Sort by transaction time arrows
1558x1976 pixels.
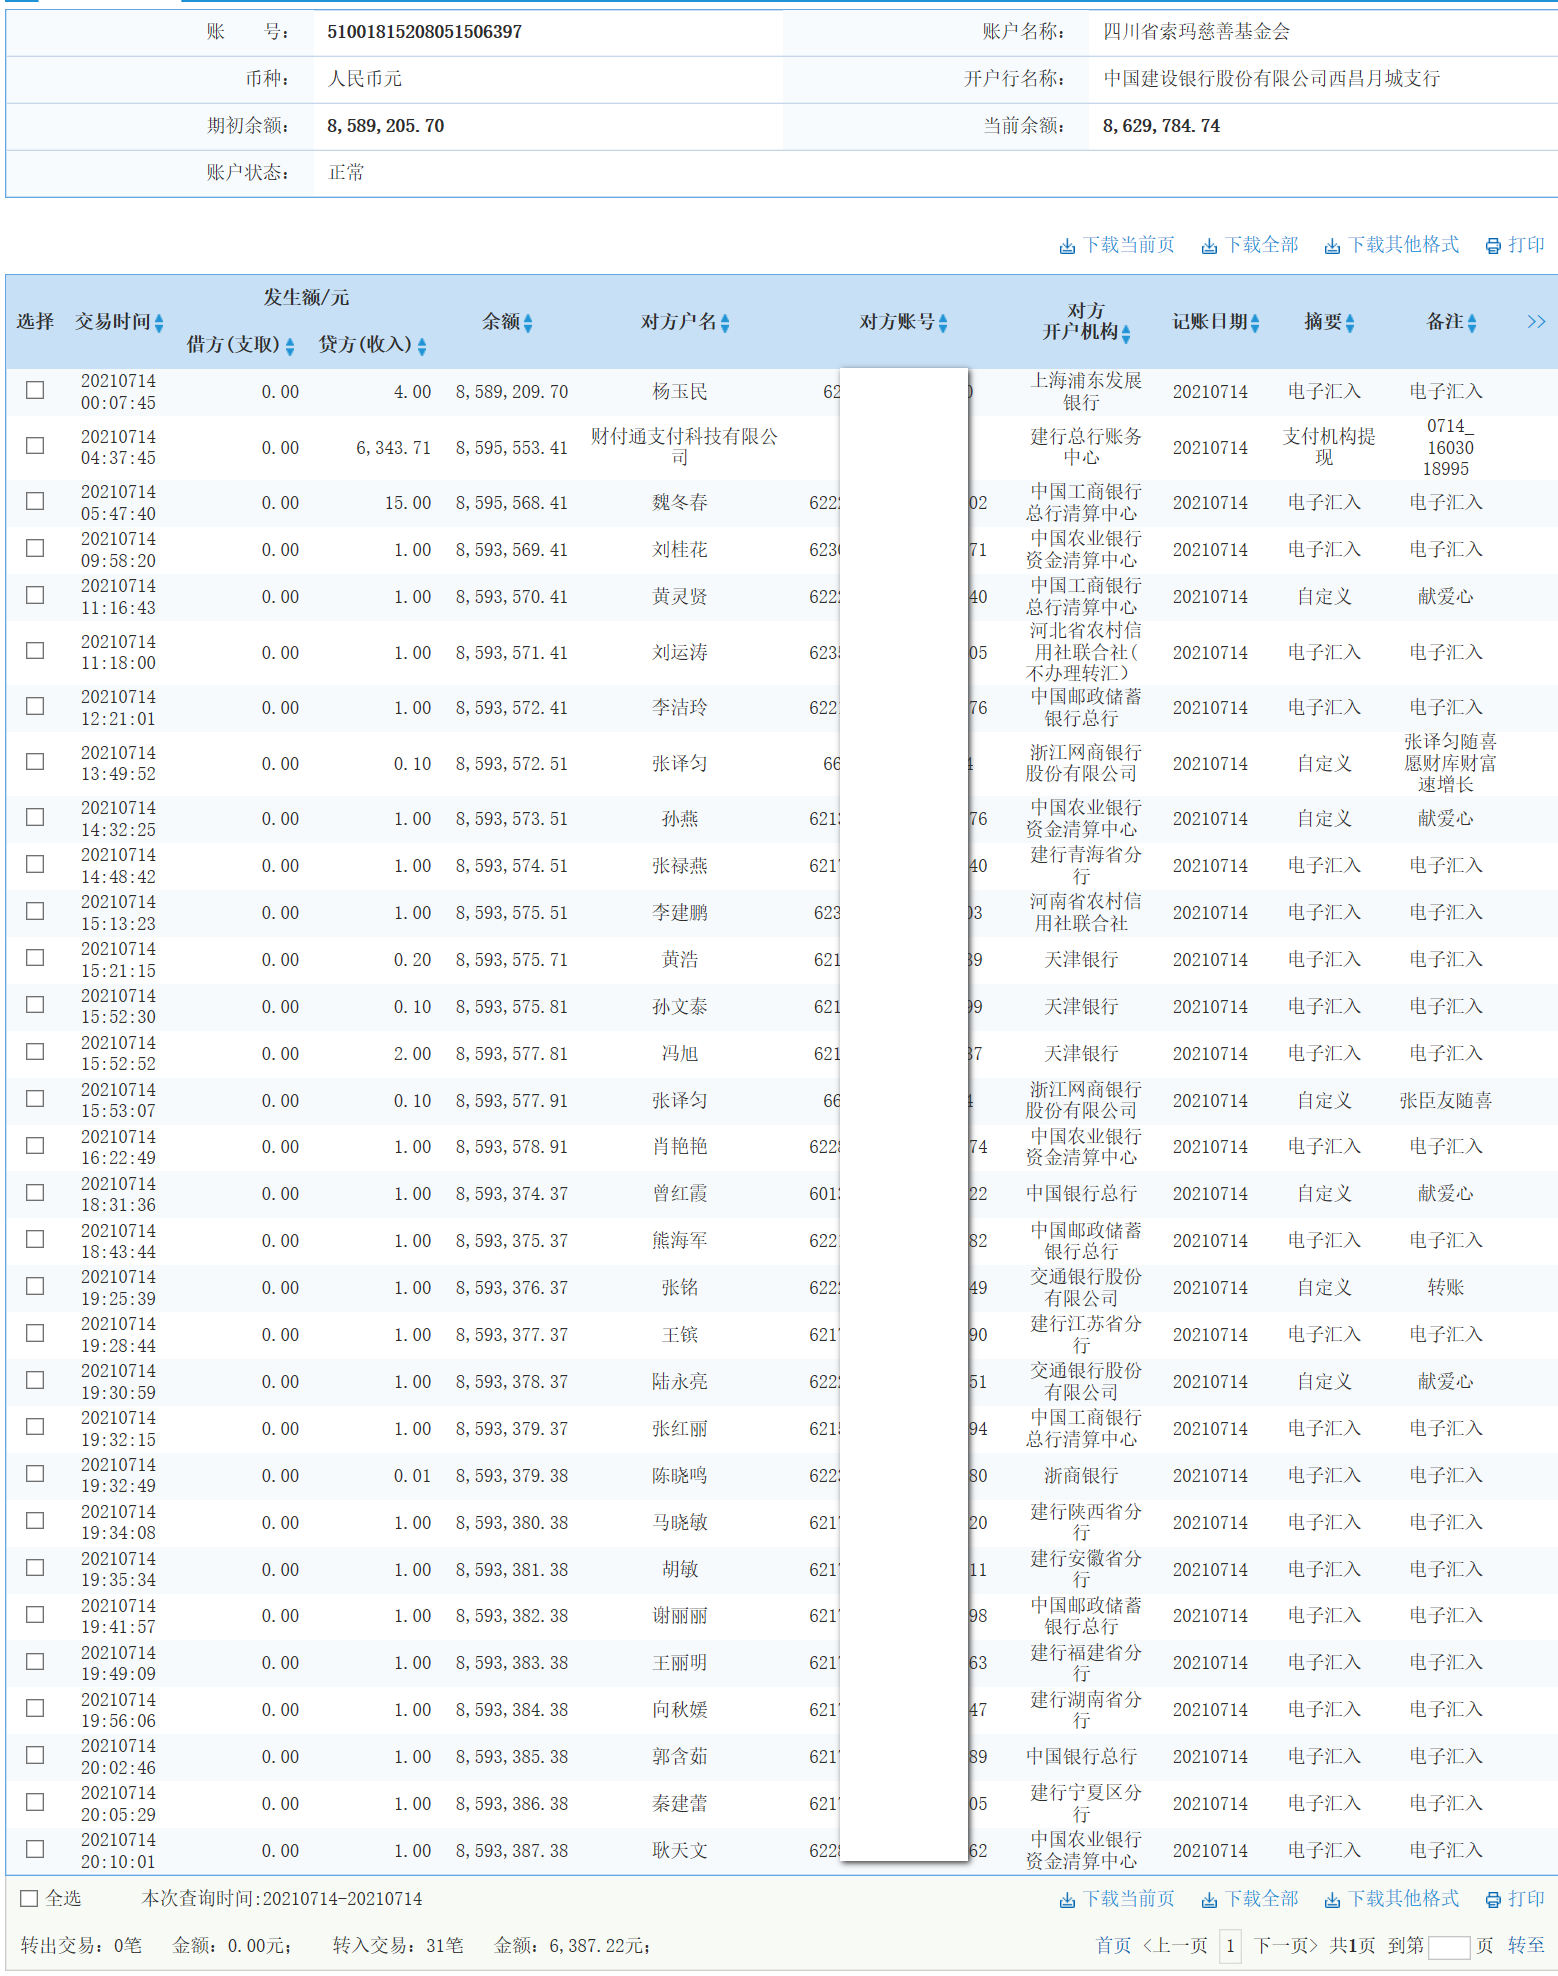(159, 323)
